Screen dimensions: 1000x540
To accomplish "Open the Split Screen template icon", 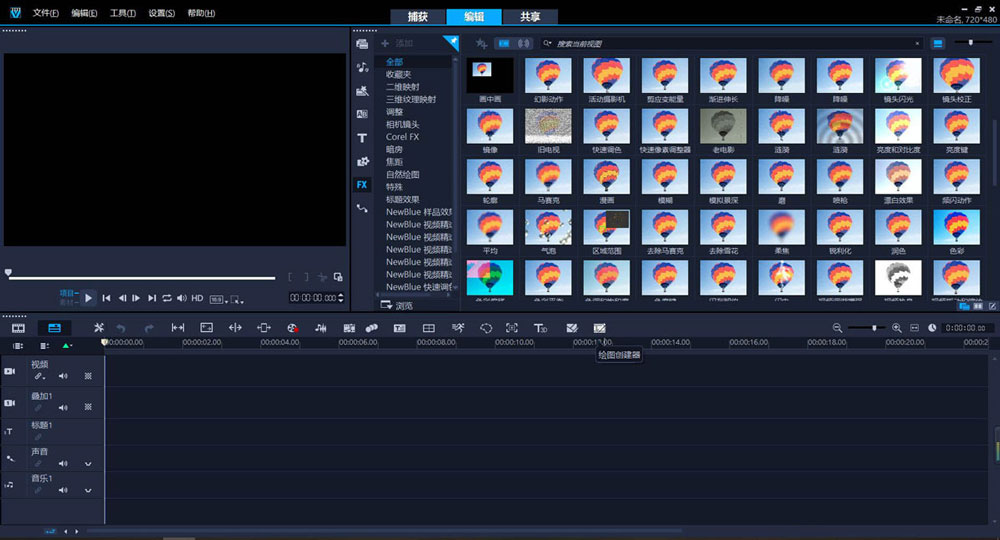I will 429,328.
